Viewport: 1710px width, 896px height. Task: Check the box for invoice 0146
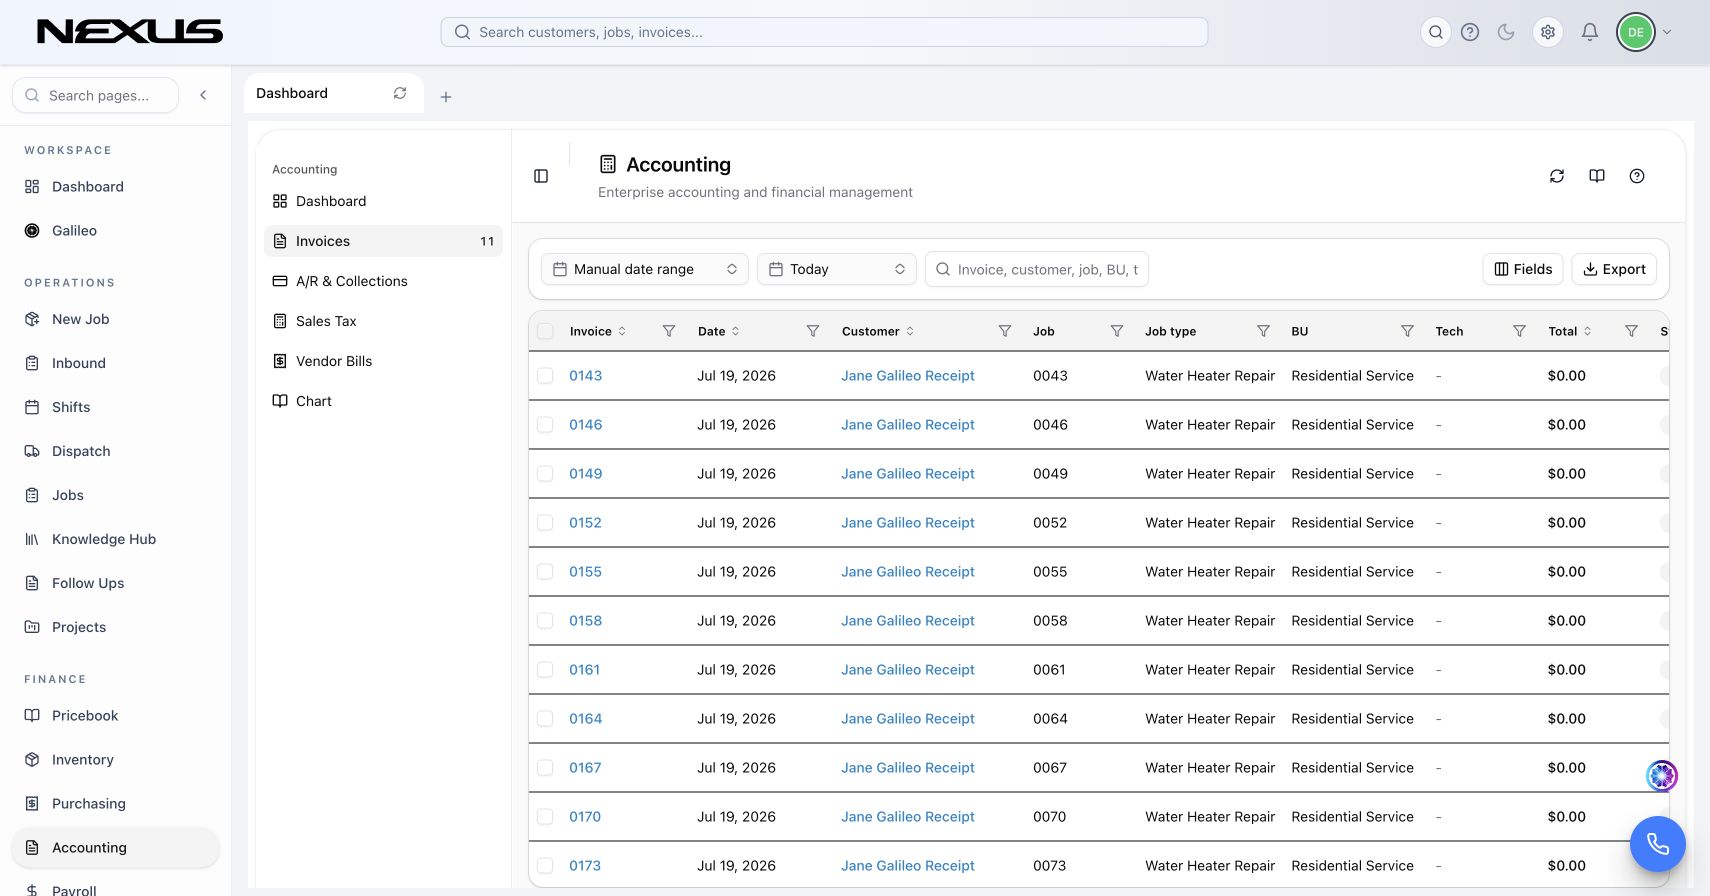click(x=545, y=425)
